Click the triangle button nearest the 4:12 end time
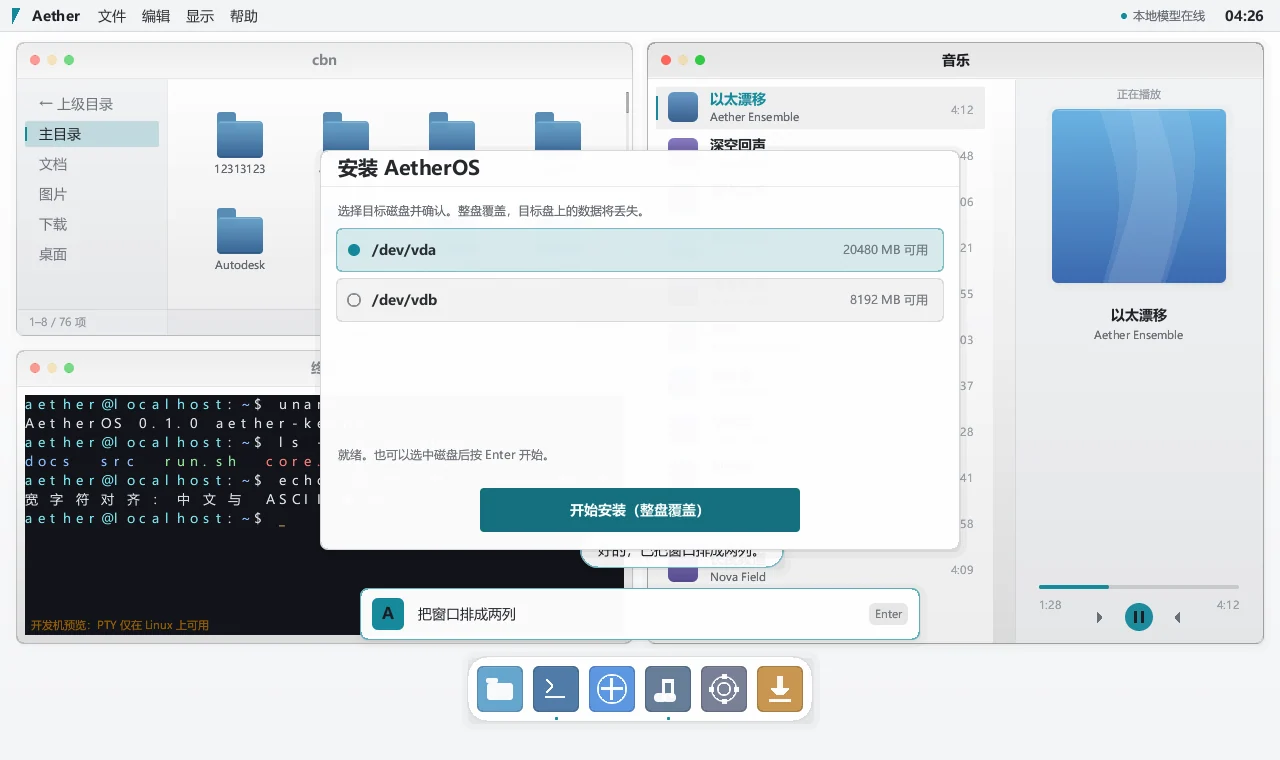 point(1178,618)
